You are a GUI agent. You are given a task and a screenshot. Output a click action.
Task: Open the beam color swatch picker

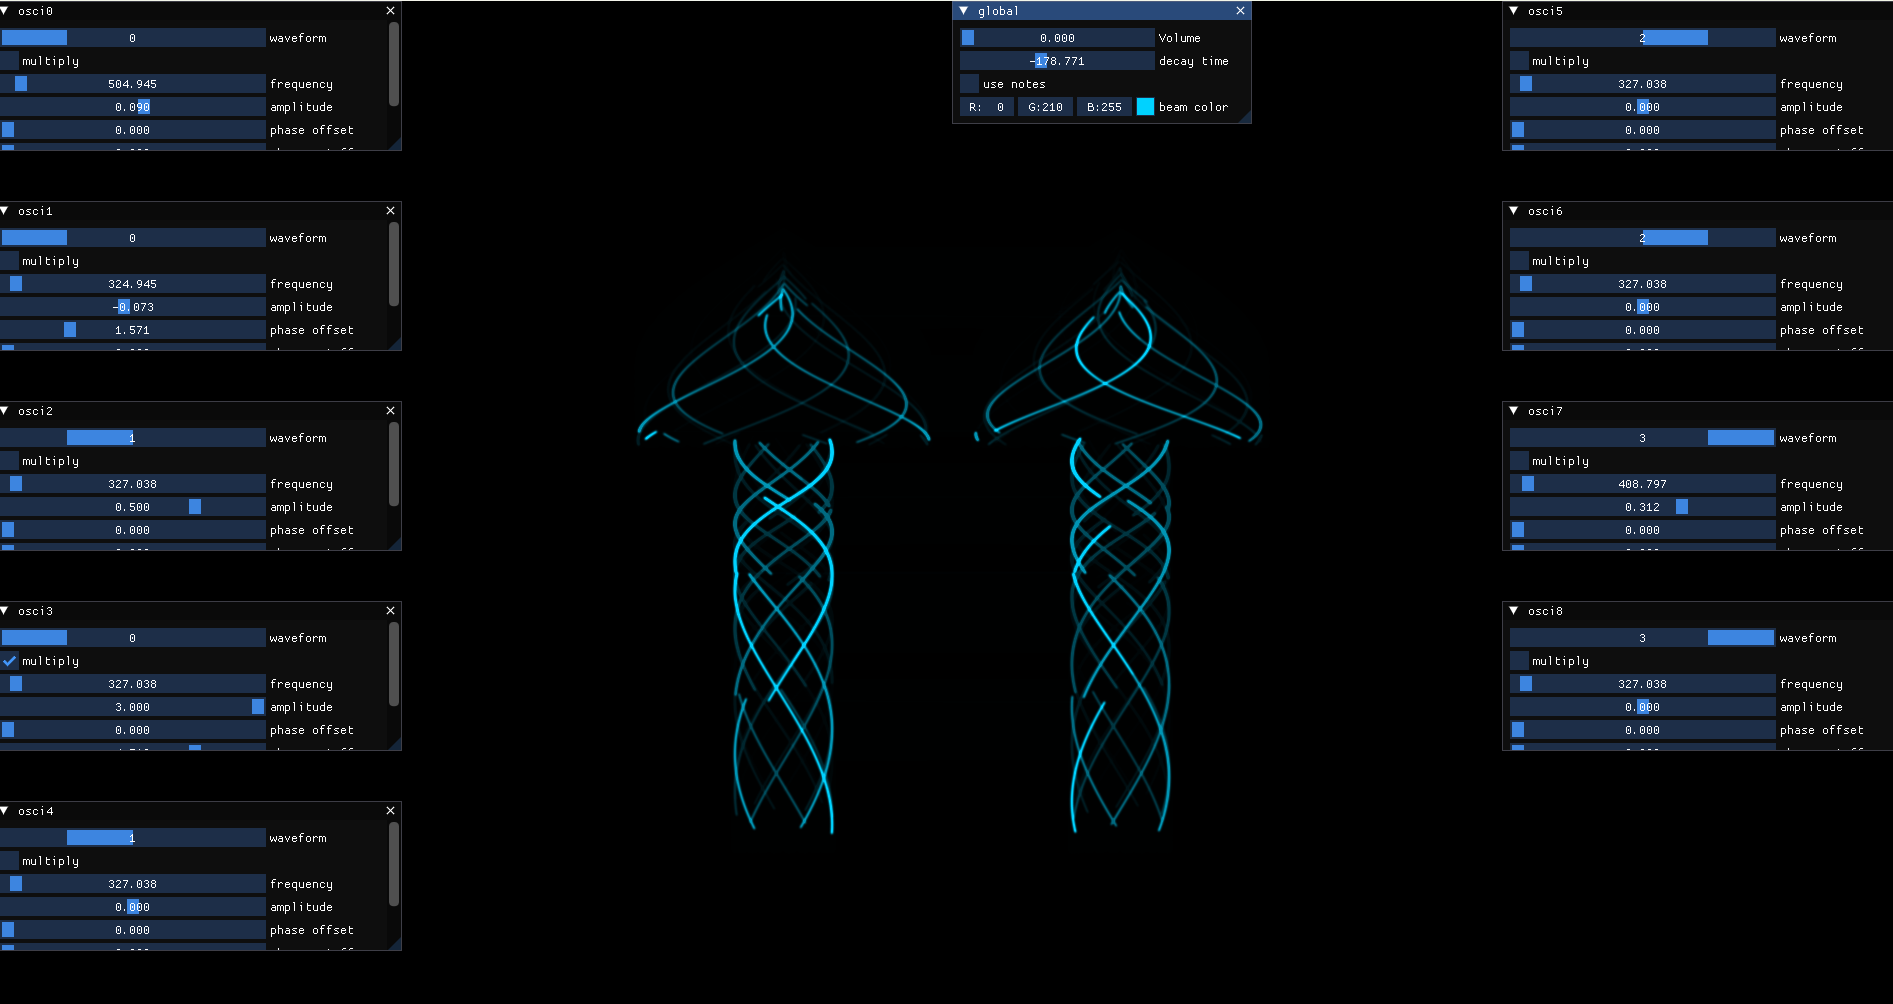1145,107
